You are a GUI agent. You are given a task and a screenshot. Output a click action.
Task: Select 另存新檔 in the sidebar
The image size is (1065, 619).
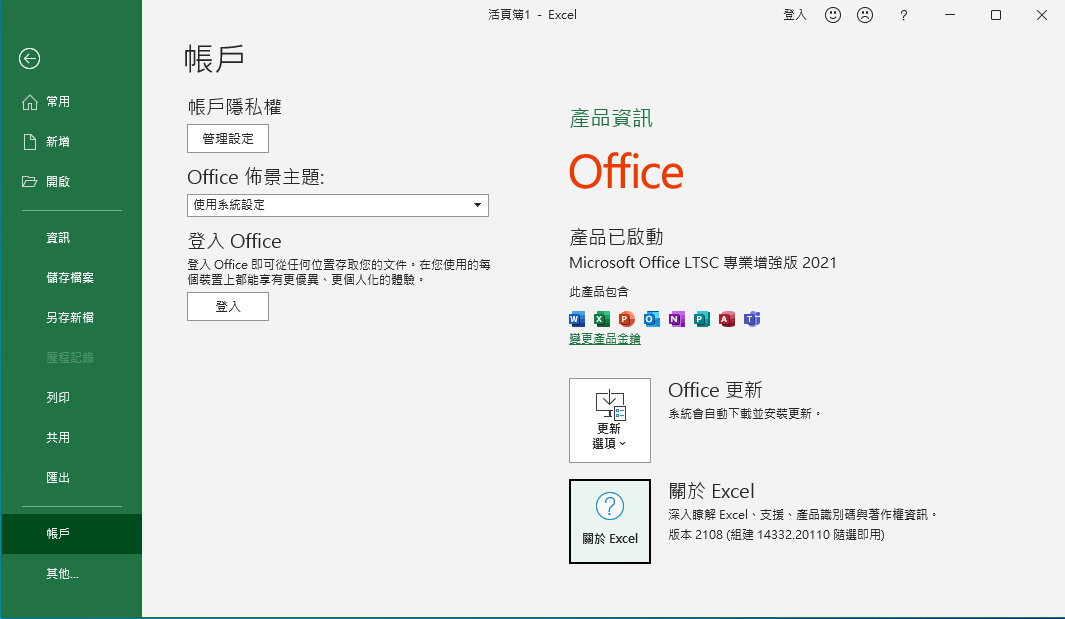pos(71,318)
